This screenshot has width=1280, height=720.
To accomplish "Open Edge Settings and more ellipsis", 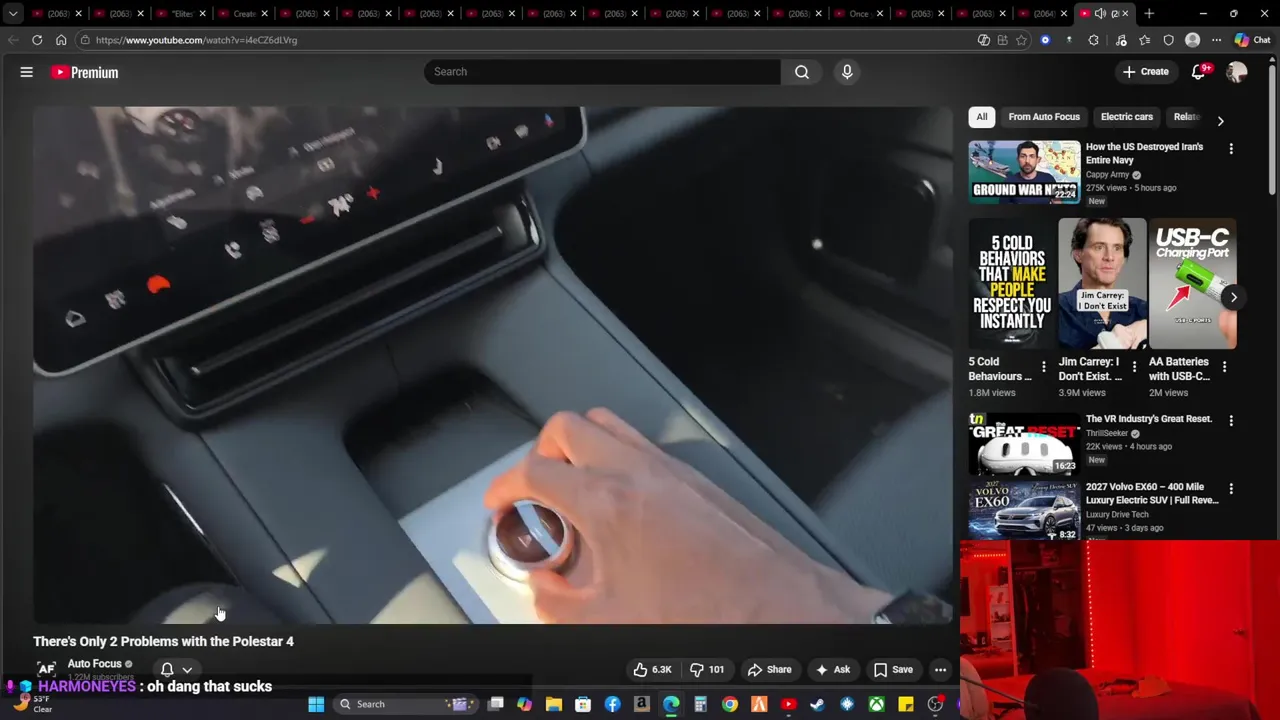I will [1216, 40].
